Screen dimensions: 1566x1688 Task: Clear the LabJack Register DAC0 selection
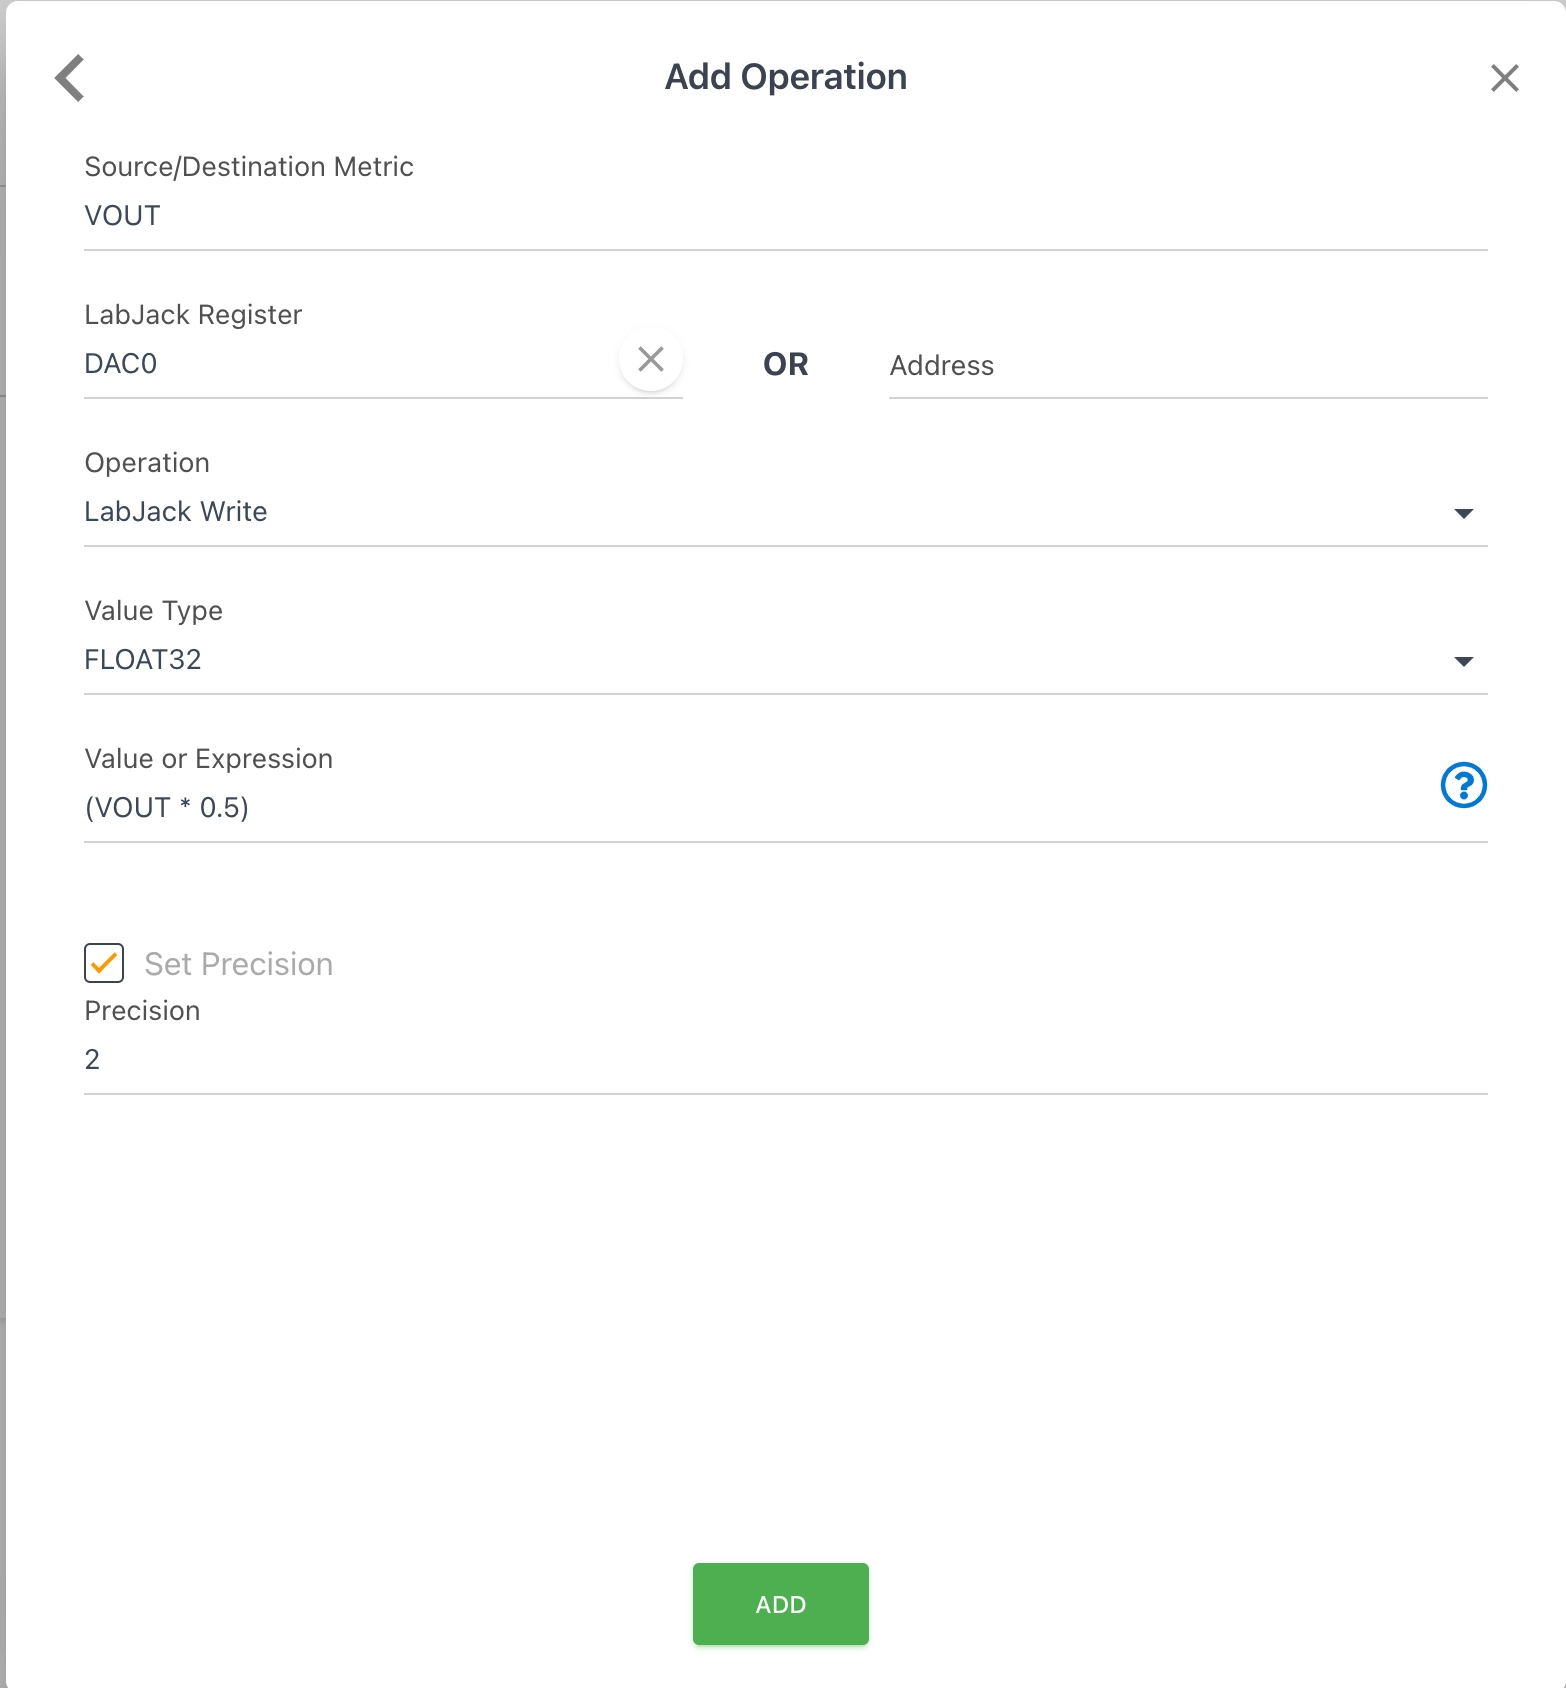(x=651, y=359)
